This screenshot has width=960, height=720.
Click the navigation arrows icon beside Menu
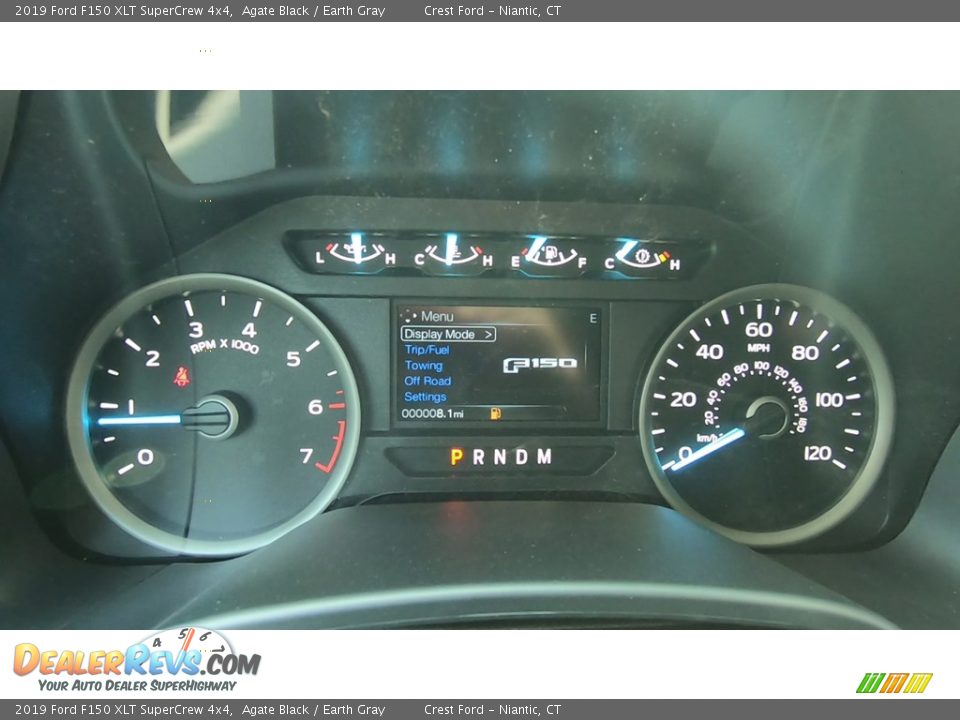click(x=408, y=316)
